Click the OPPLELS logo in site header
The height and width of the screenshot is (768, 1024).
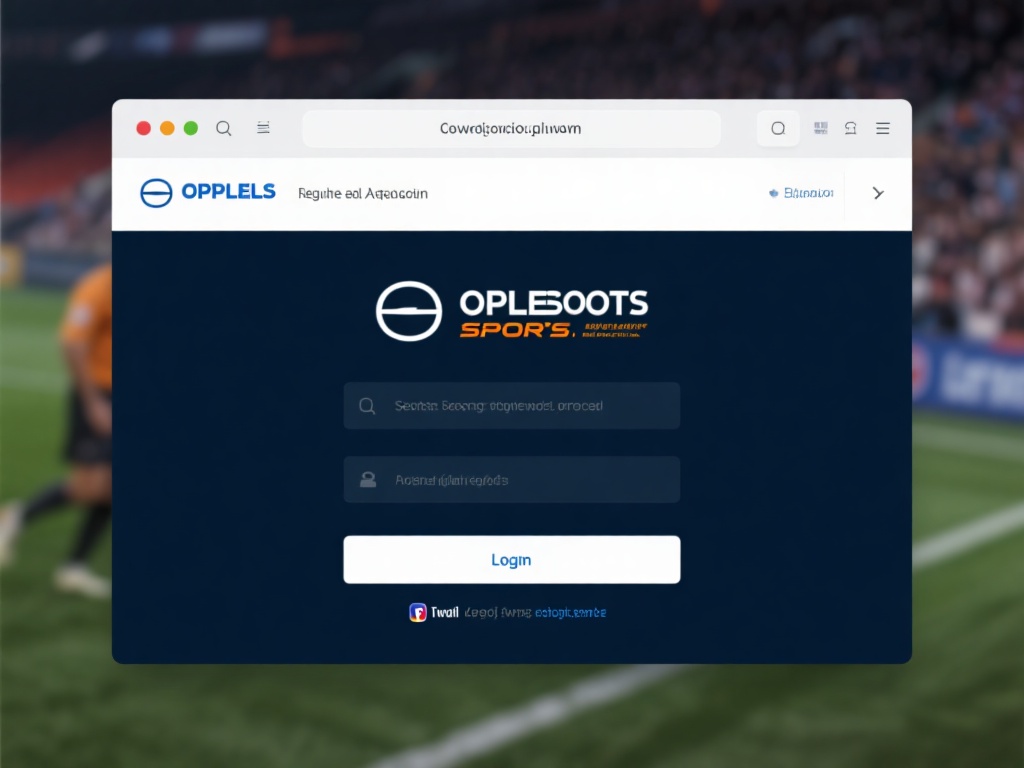coord(208,193)
